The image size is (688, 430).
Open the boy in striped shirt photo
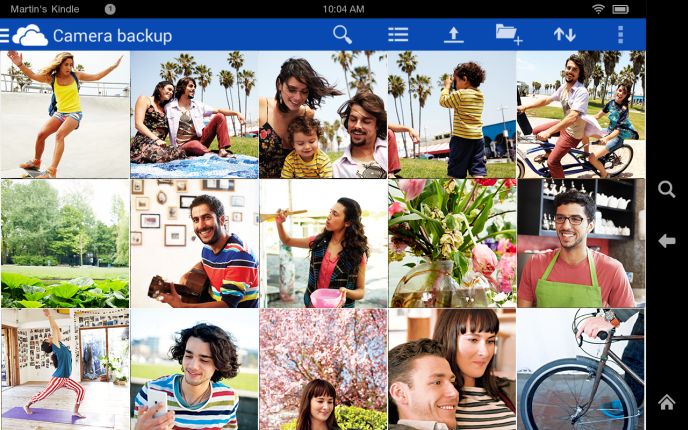click(452, 114)
